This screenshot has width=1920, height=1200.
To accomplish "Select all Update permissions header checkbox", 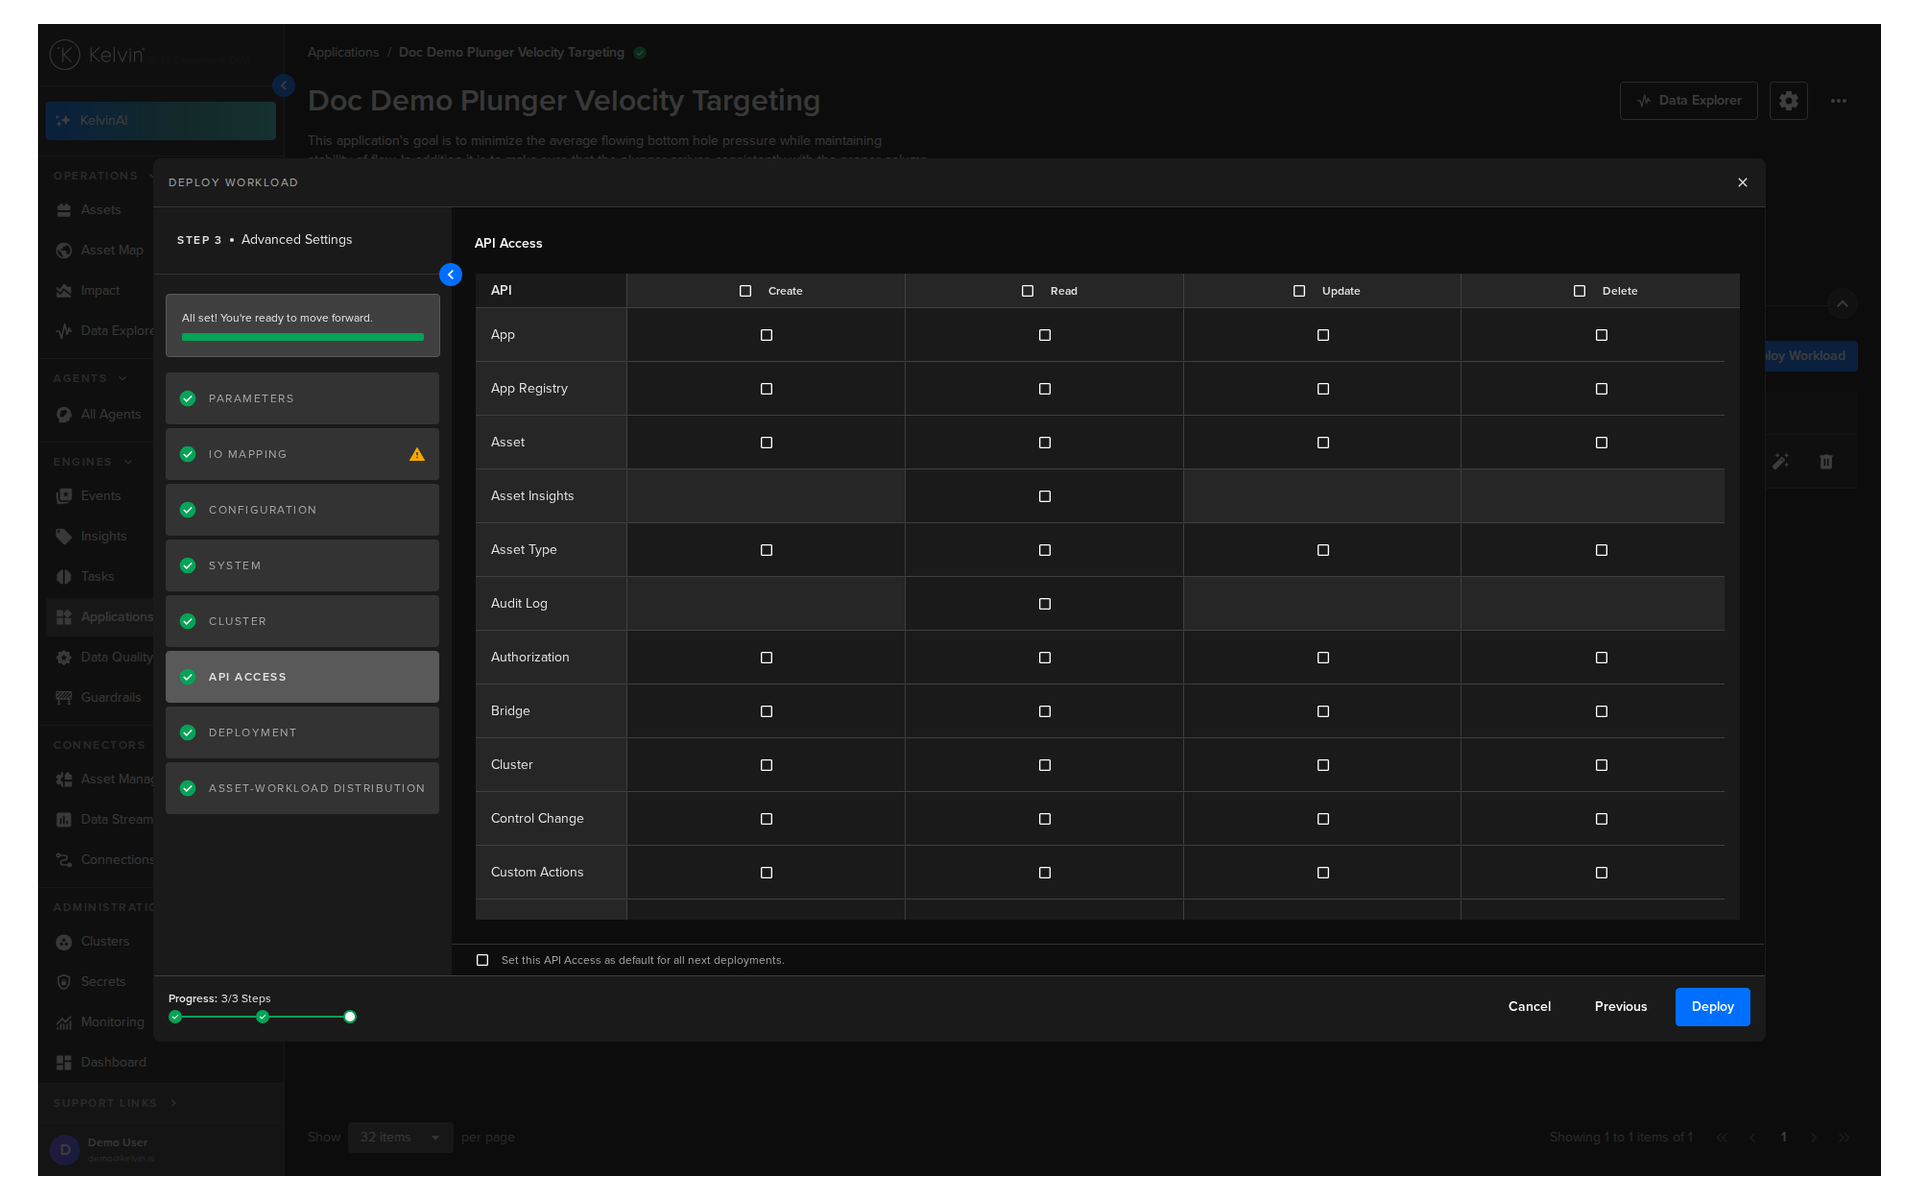I will point(1299,291).
